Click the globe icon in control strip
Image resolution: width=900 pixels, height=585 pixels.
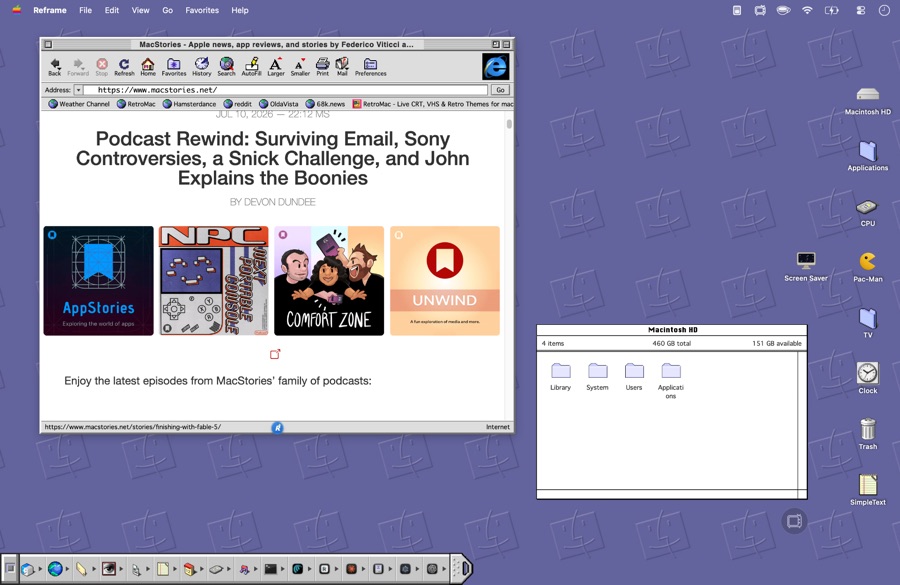55,569
